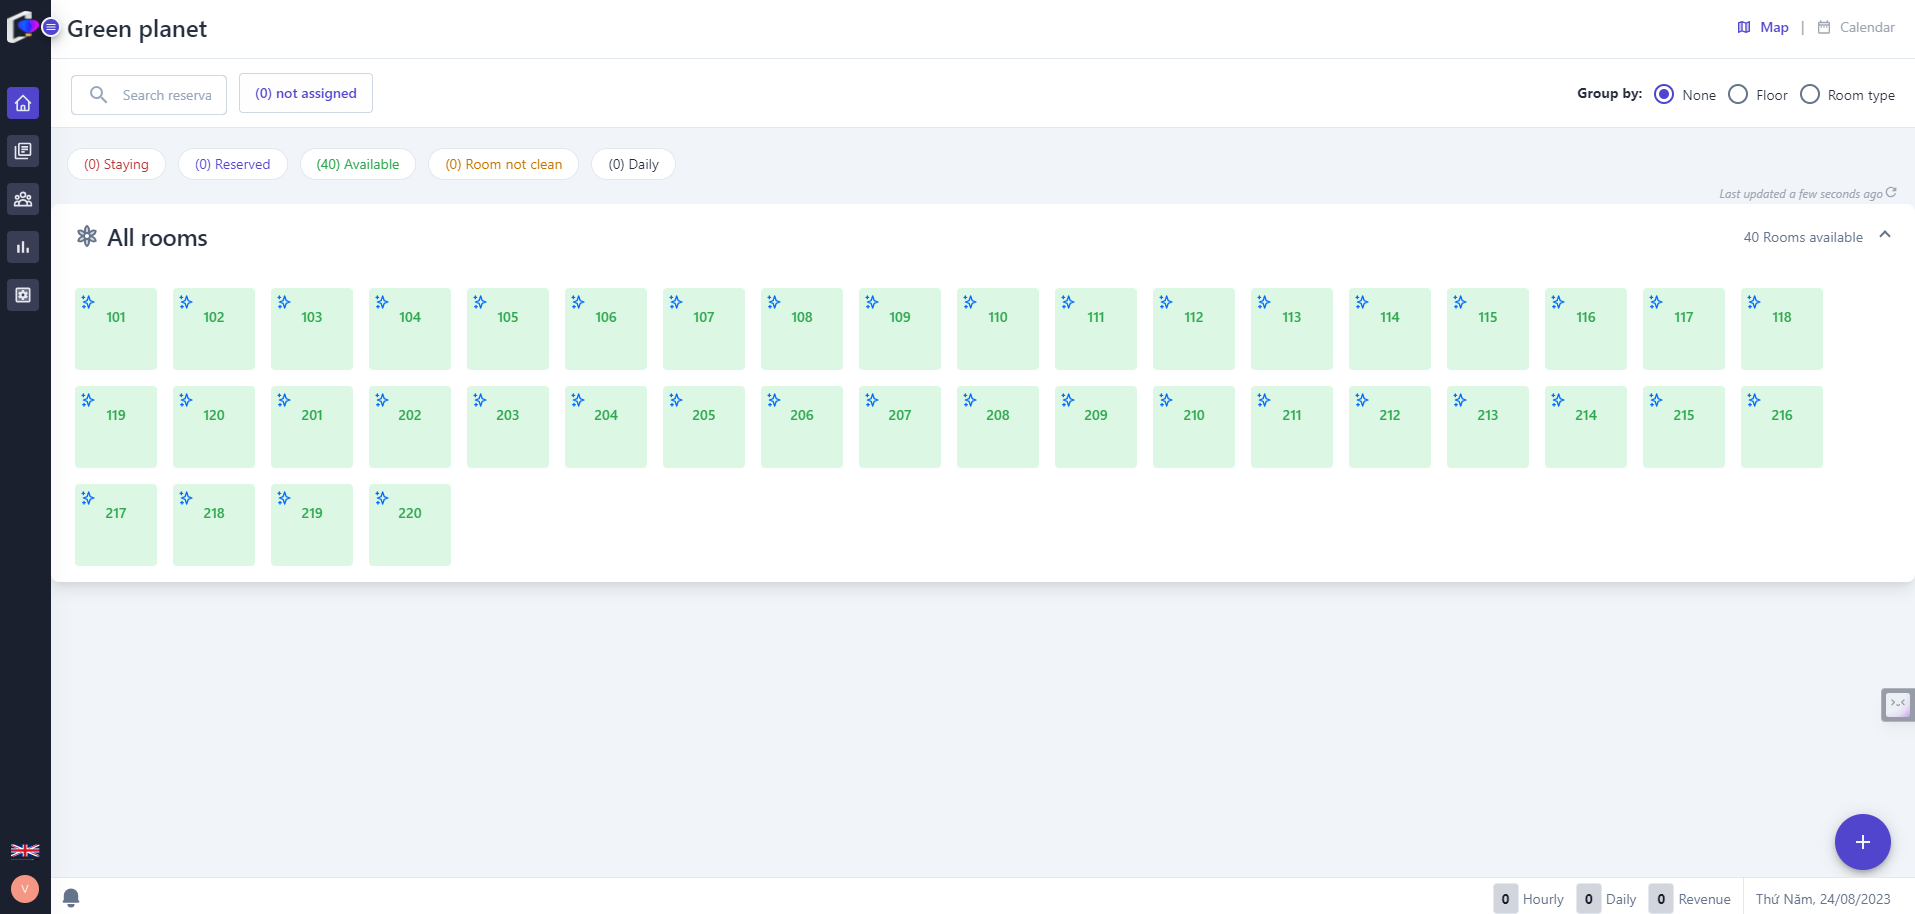Screen dimensions: 1915x914
Task: Click the Search reservation input field
Action: [166, 95]
